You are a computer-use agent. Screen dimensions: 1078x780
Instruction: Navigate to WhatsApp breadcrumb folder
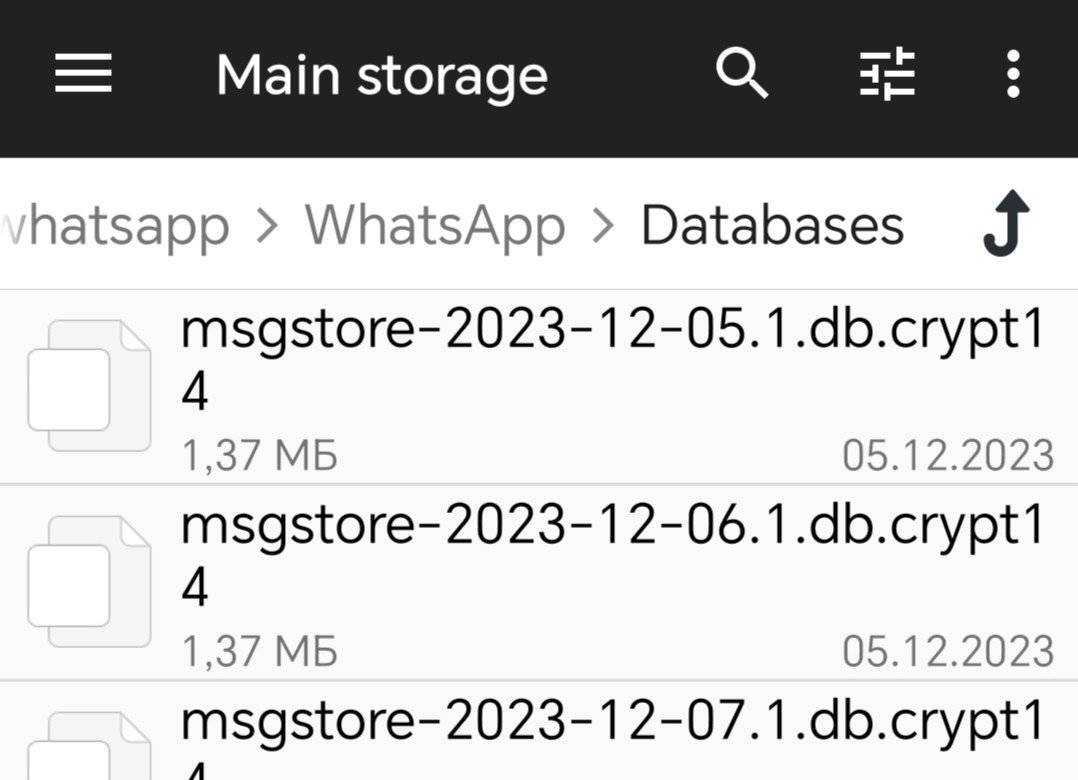point(435,225)
